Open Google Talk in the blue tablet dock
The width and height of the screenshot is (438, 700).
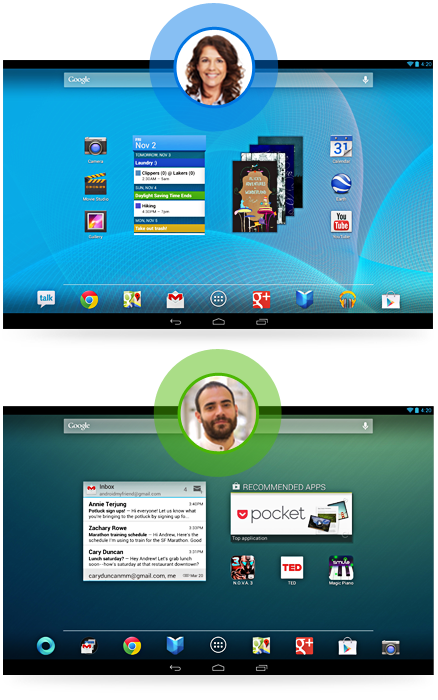coord(46,299)
